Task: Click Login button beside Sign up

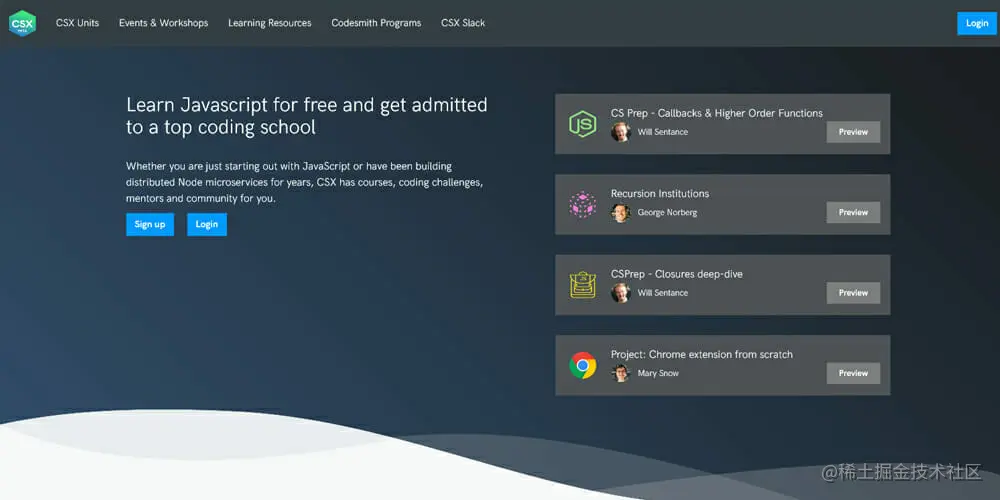Action: click(207, 224)
